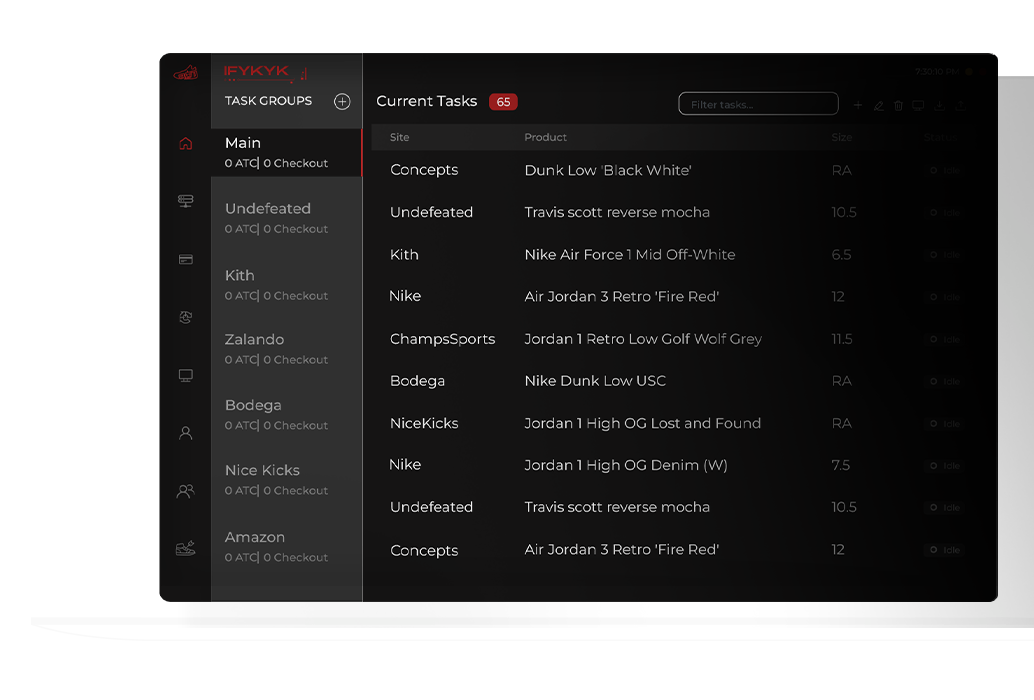Click the download import icon in toolbar
Viewport: 1034px width, 700px height.
click(x=939, y=105)
